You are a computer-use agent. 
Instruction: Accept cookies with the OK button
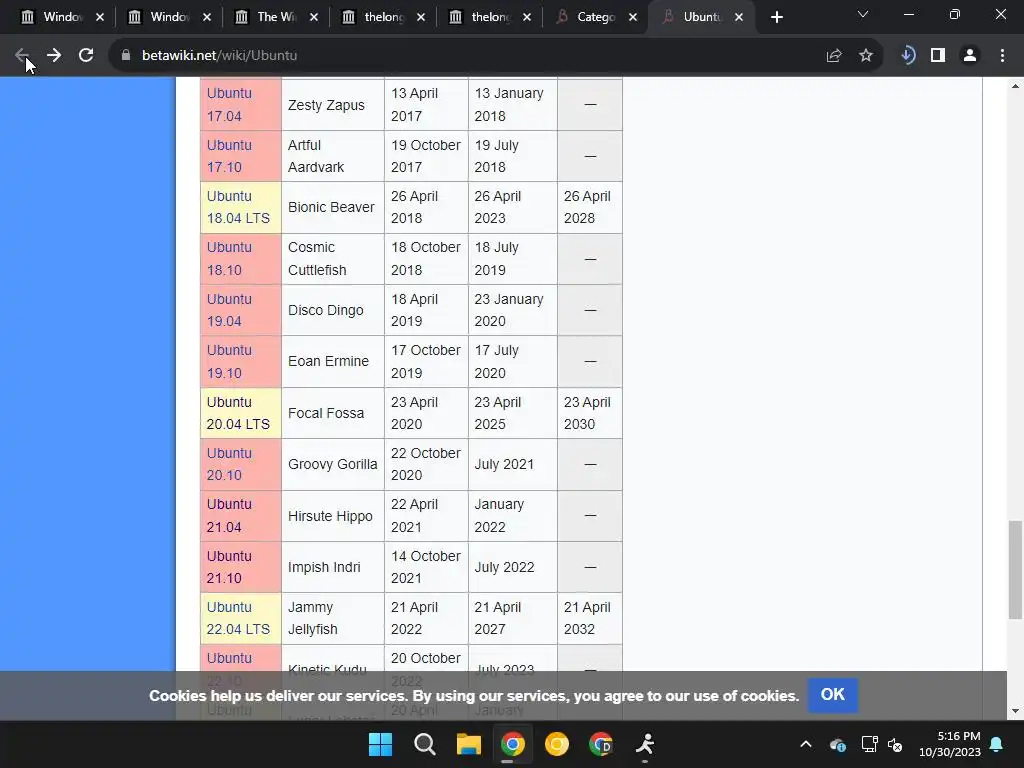[832, 695]
